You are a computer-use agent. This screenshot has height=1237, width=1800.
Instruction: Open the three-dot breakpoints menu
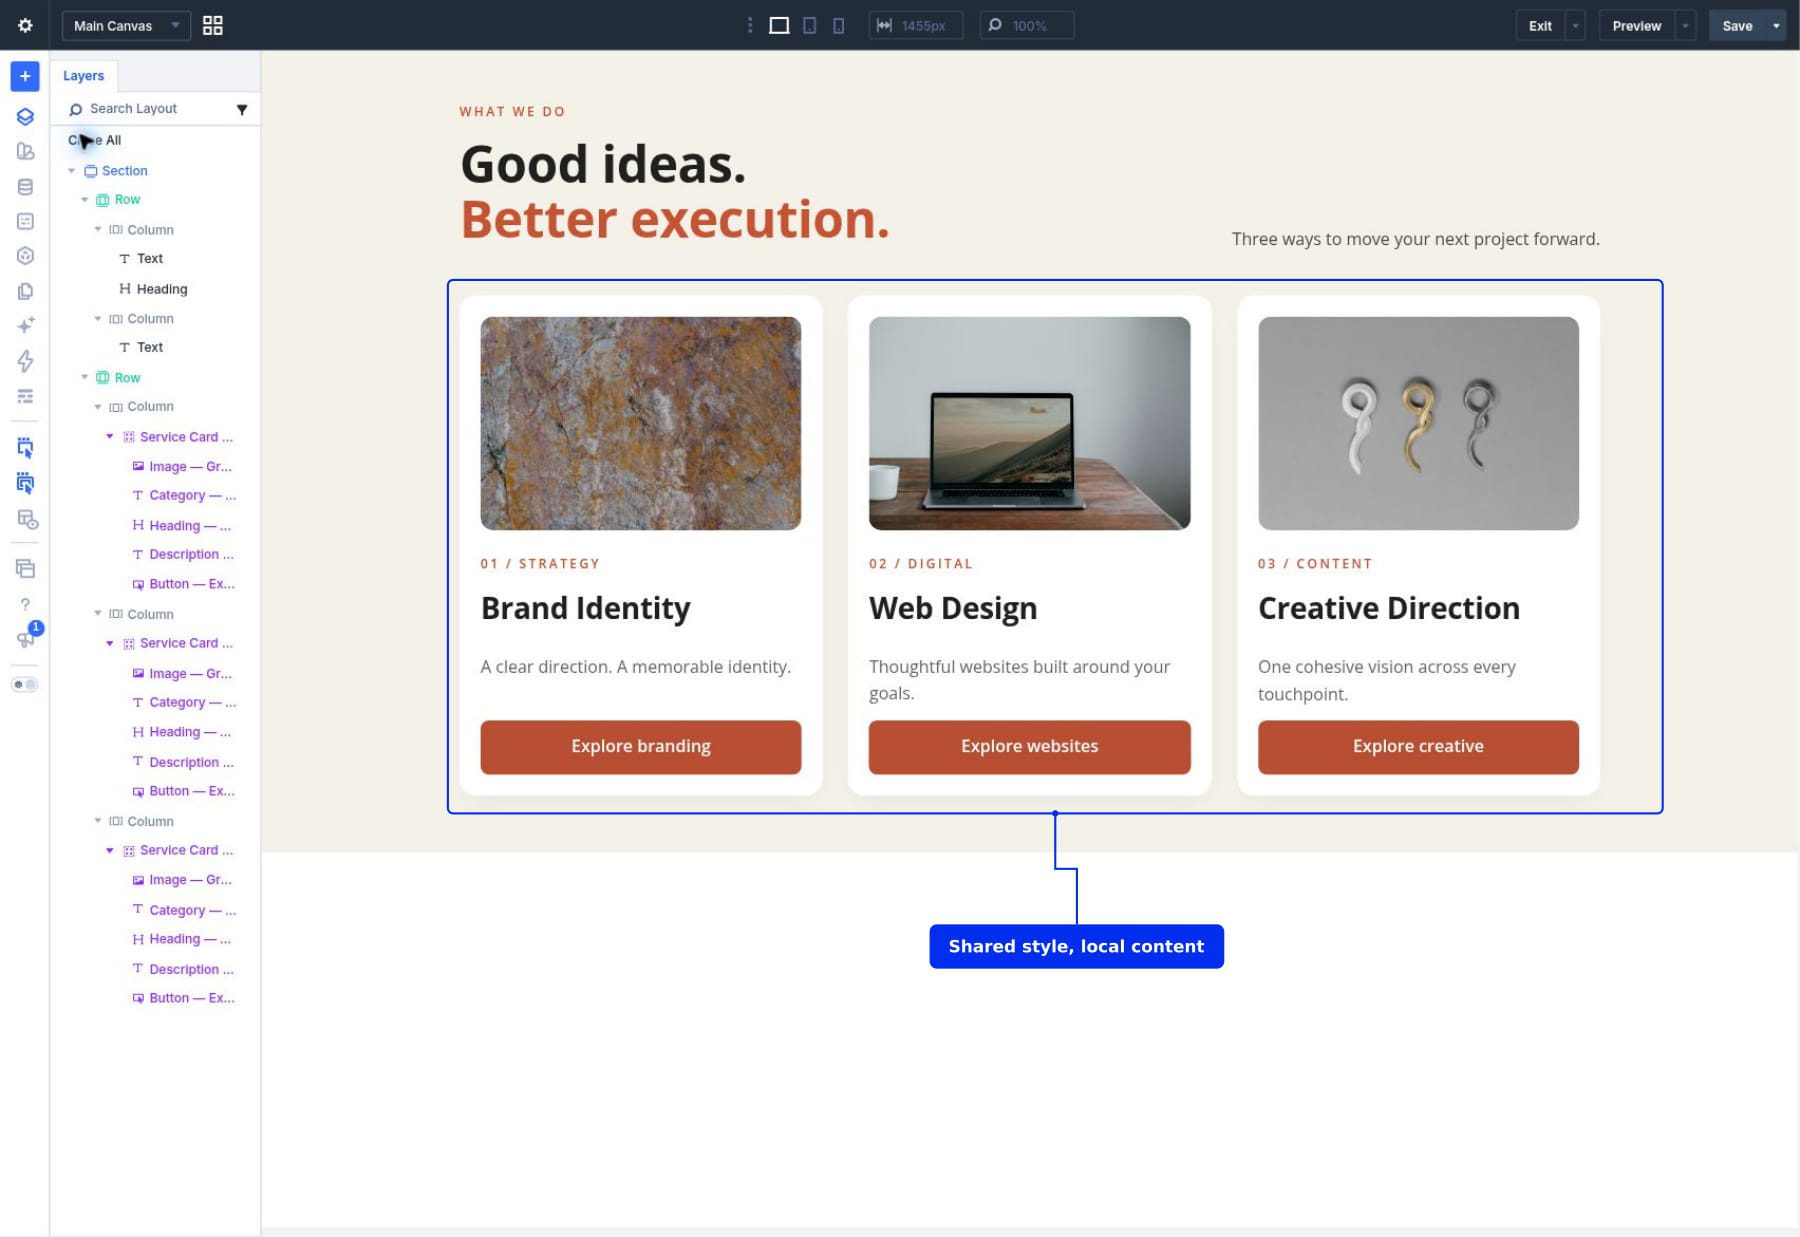(750, 25)
